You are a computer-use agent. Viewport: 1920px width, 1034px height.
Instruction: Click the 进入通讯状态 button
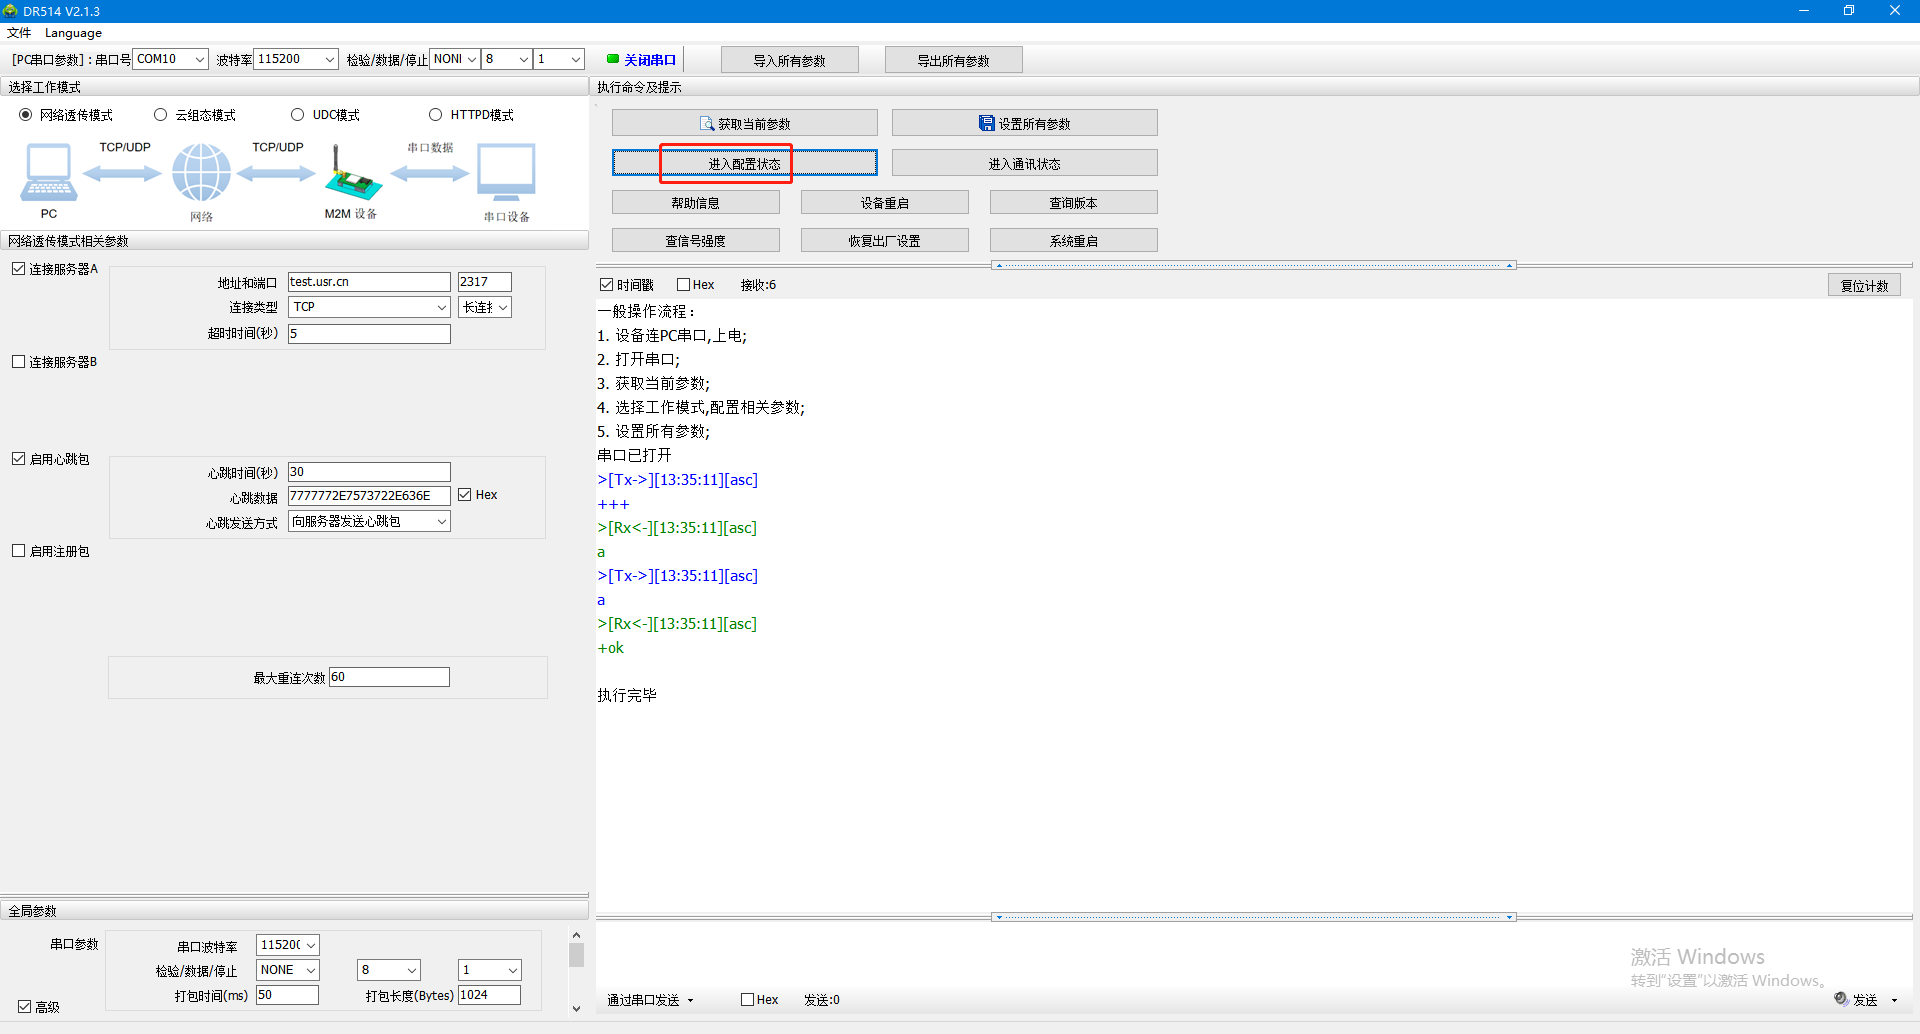pos(1024,163)
